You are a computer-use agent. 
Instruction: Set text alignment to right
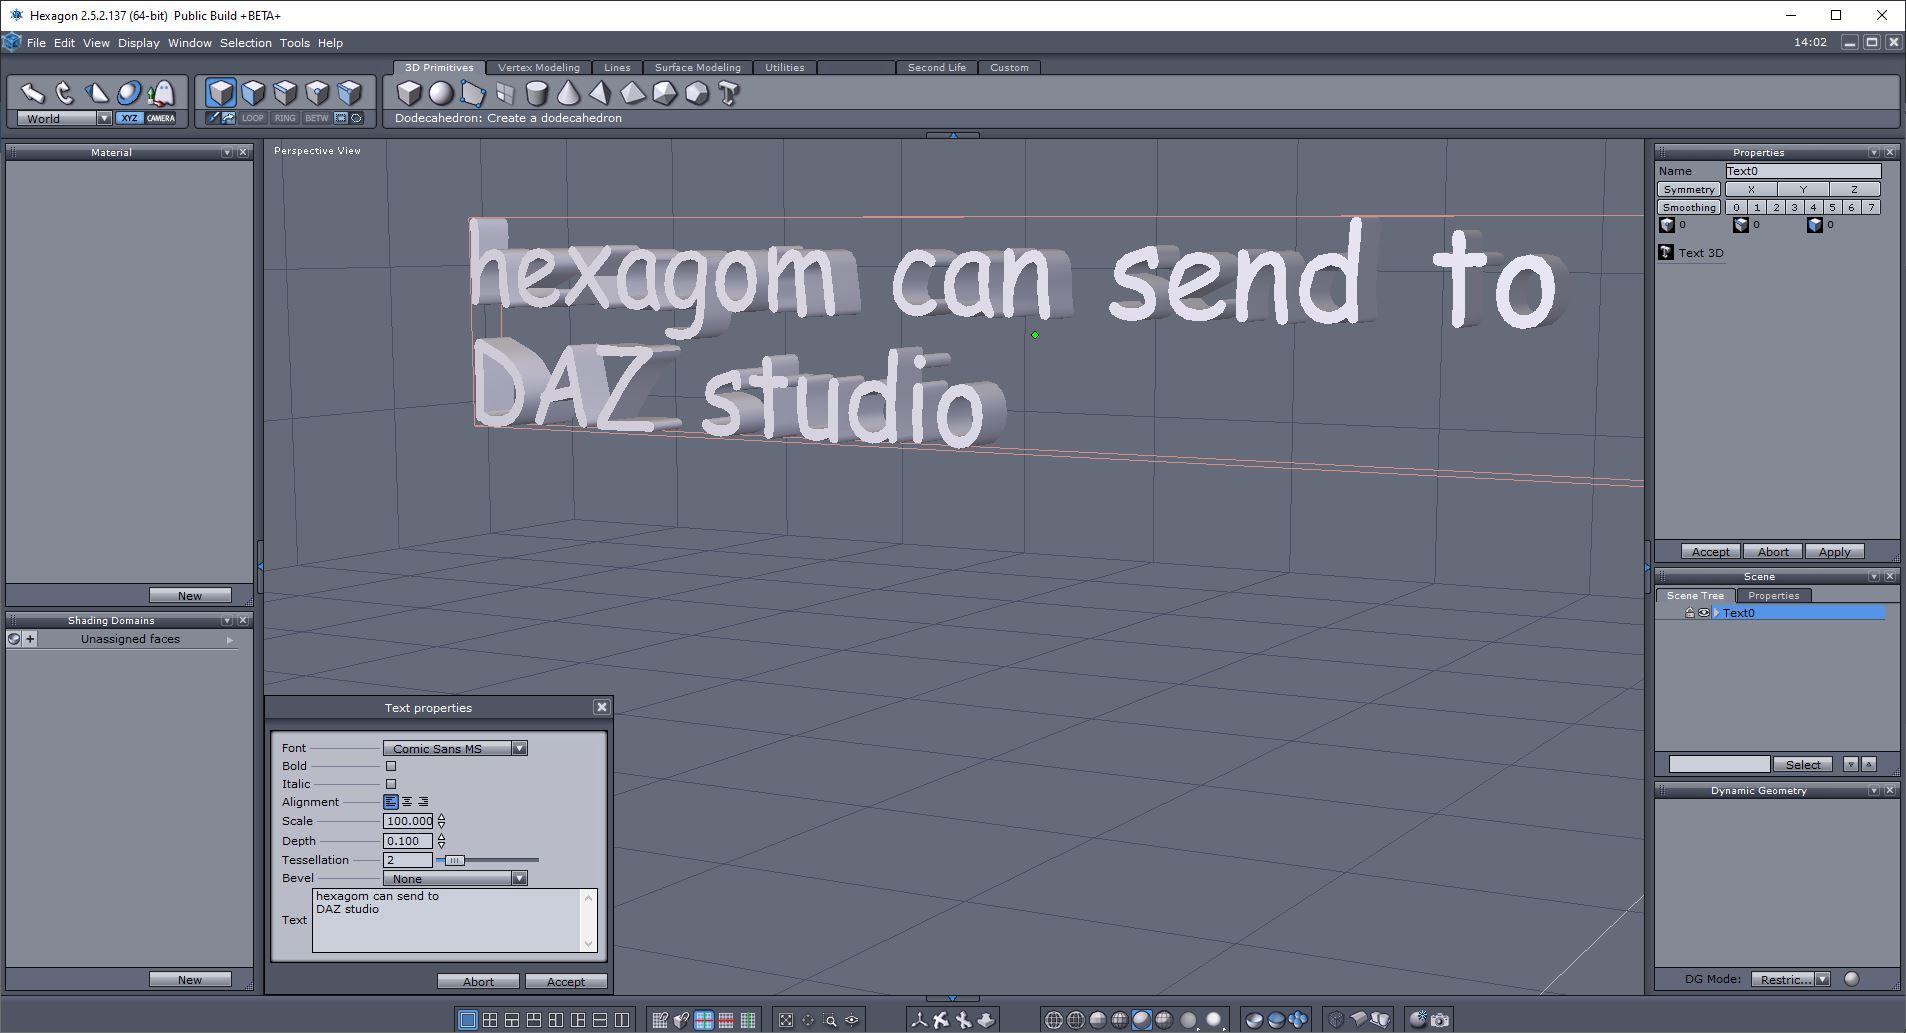423,802
